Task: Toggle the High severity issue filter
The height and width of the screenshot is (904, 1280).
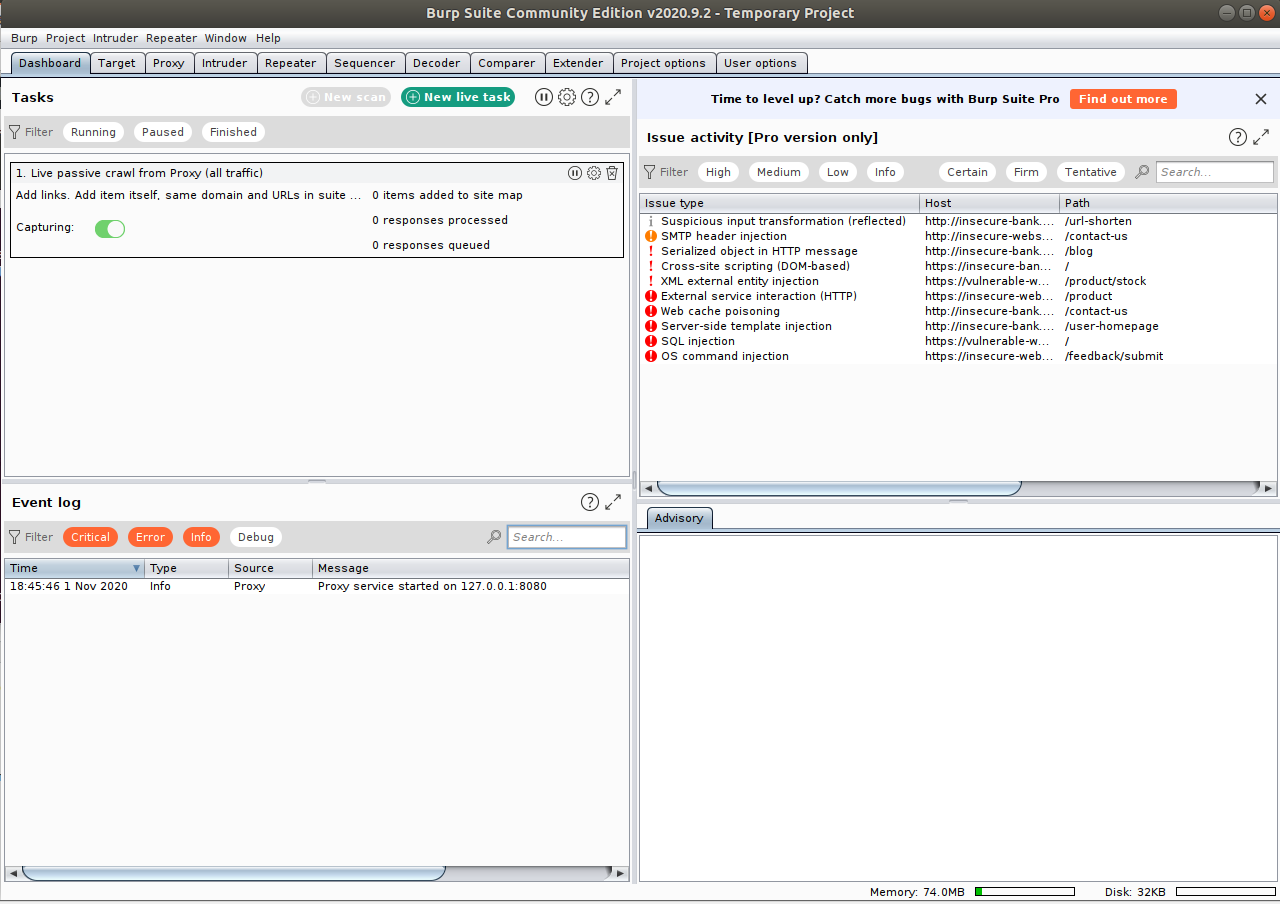Action: [x=718, y=172]
